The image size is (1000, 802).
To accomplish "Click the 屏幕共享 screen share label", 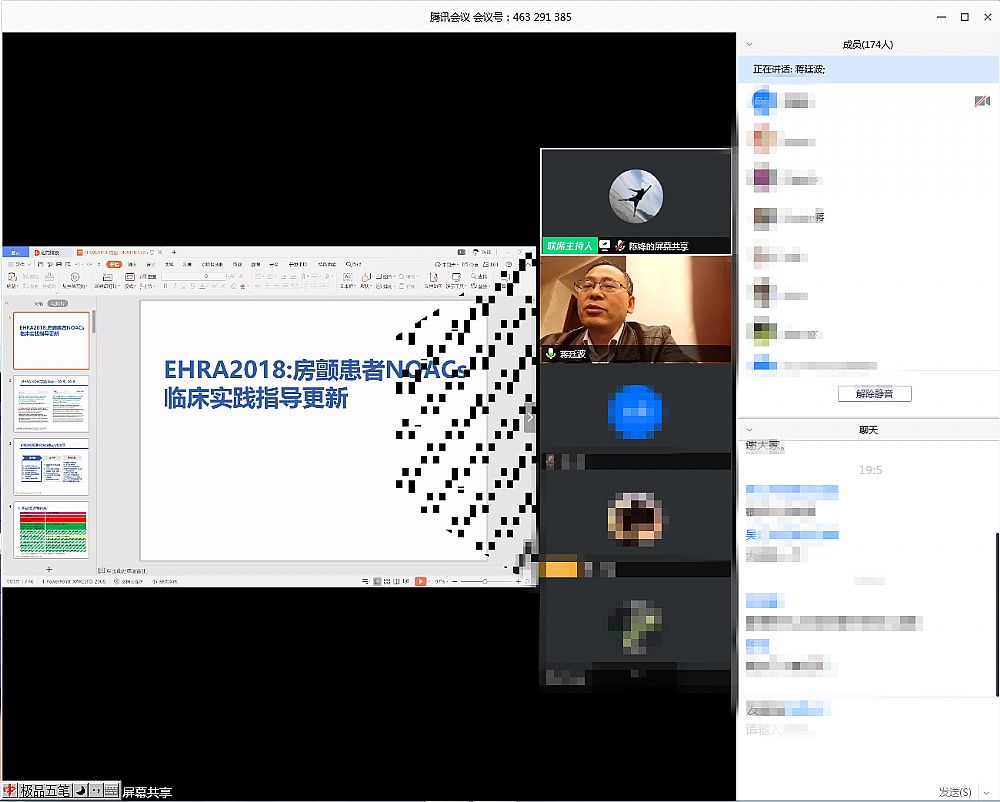I will [x=147, y=792].
